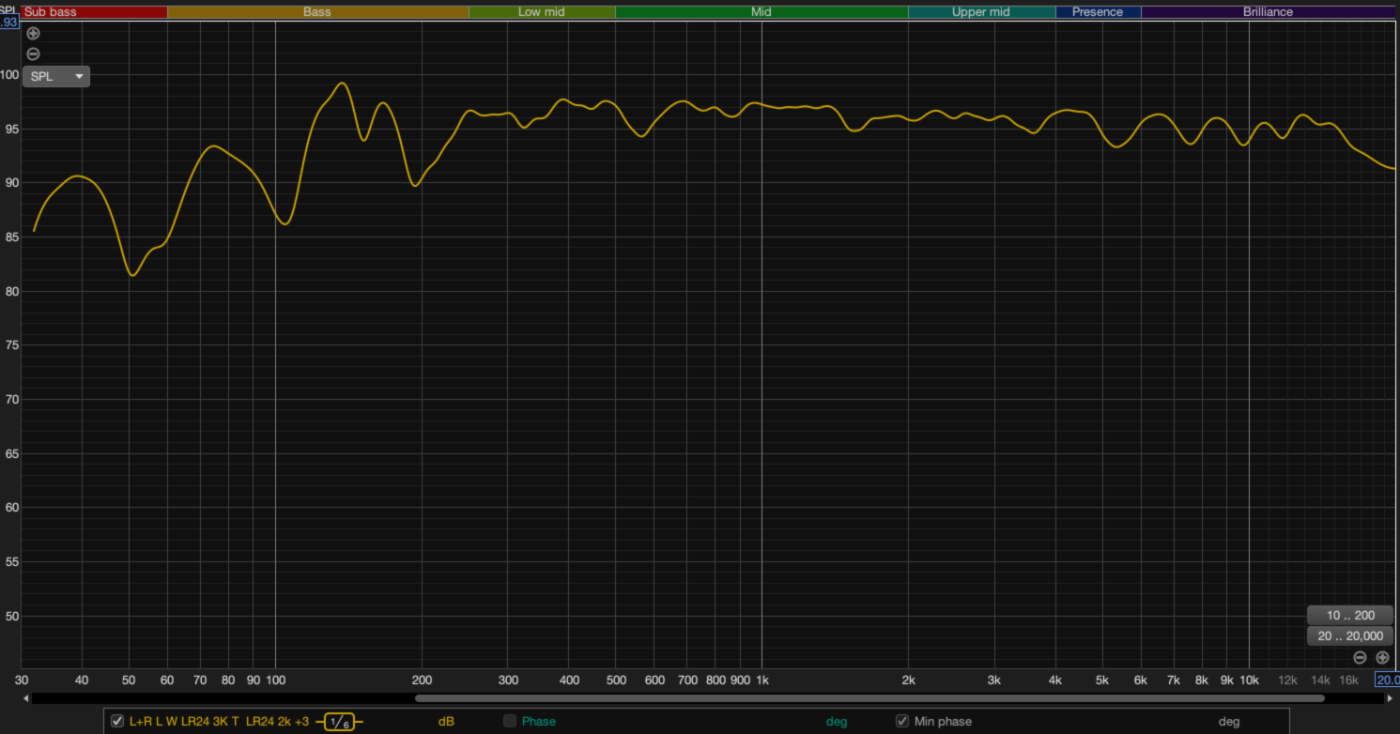Click the vertical zoom out icon
The image size is (1400, 734).
pyautogui.click(x=33, y=54)
